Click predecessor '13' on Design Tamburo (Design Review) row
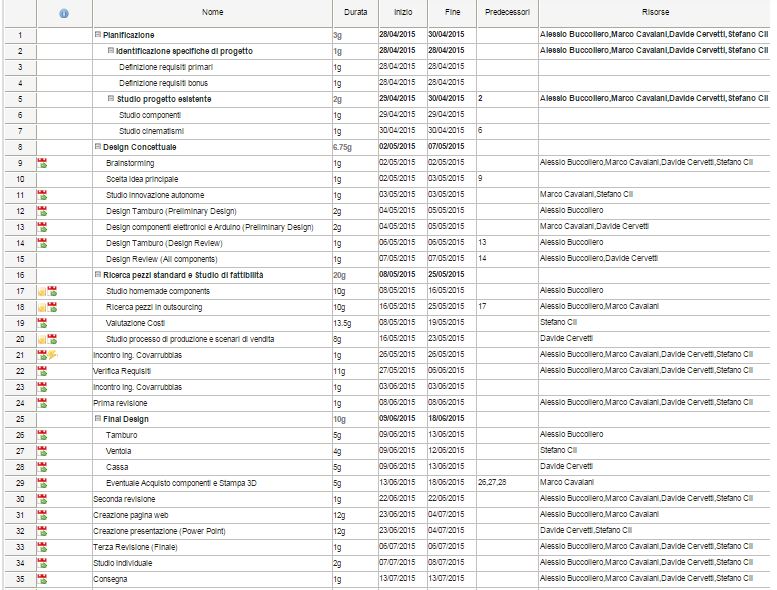Screen dimensions: 777x590 482,242
